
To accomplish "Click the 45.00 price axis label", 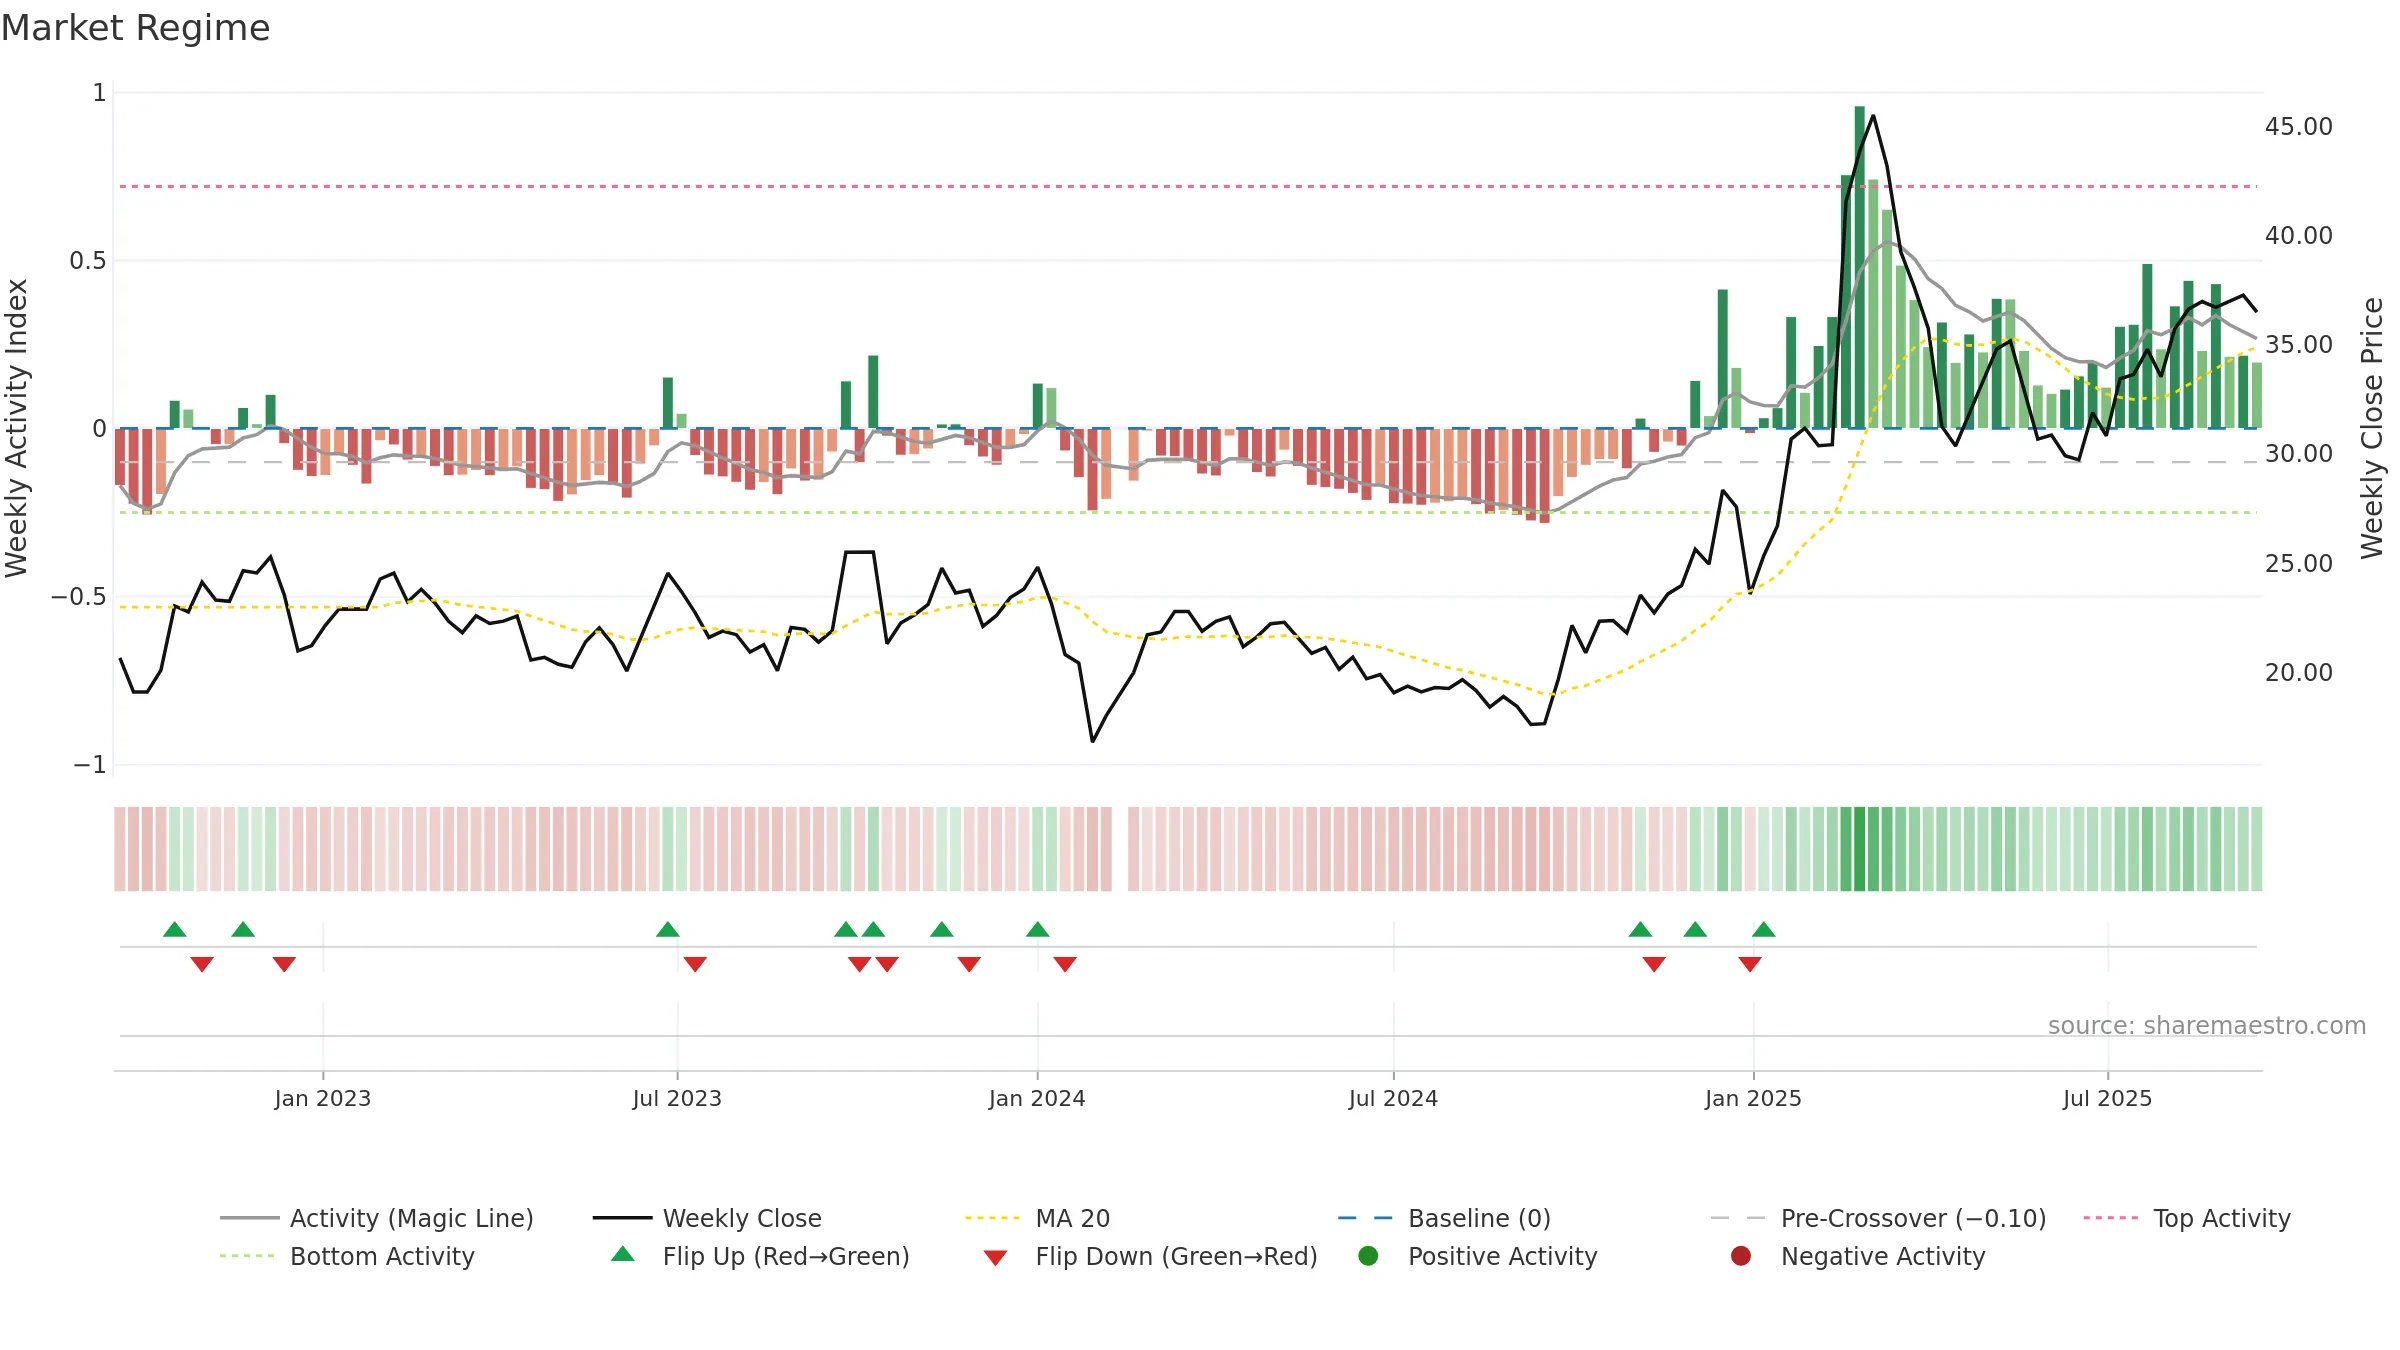I will click(2298, 127).
